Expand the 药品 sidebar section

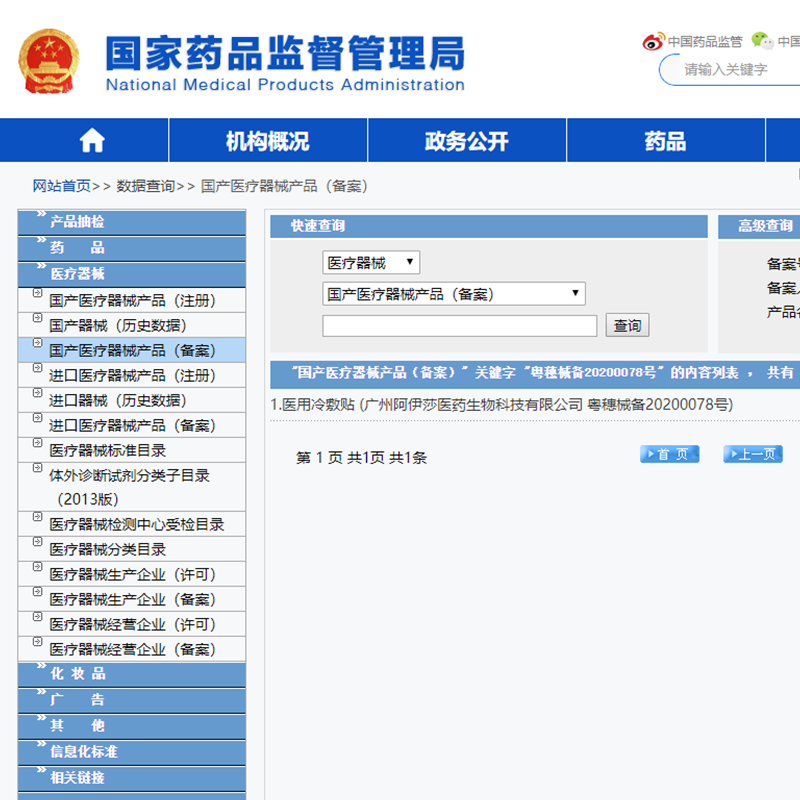(132, 248)
